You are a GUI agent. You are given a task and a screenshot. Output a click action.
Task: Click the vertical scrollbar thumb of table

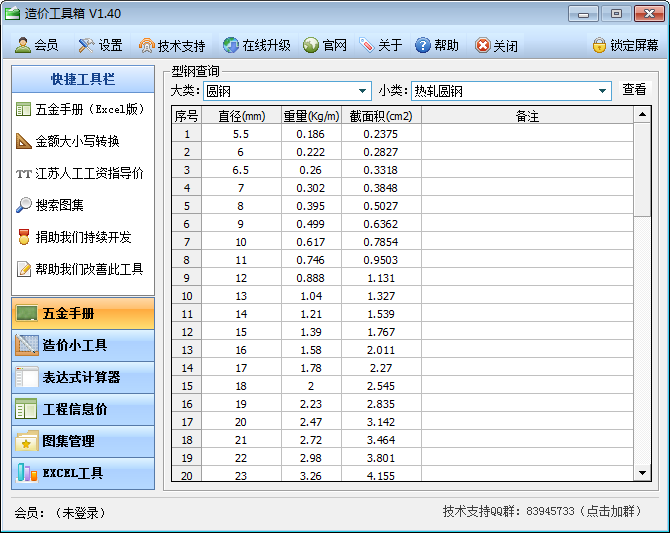642,170
